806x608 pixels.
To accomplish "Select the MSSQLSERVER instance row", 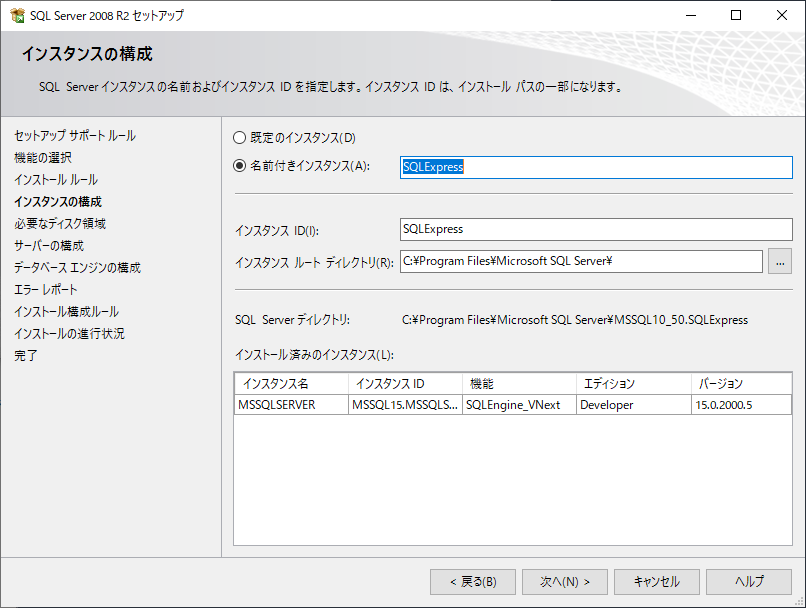I will pos(291,405).
